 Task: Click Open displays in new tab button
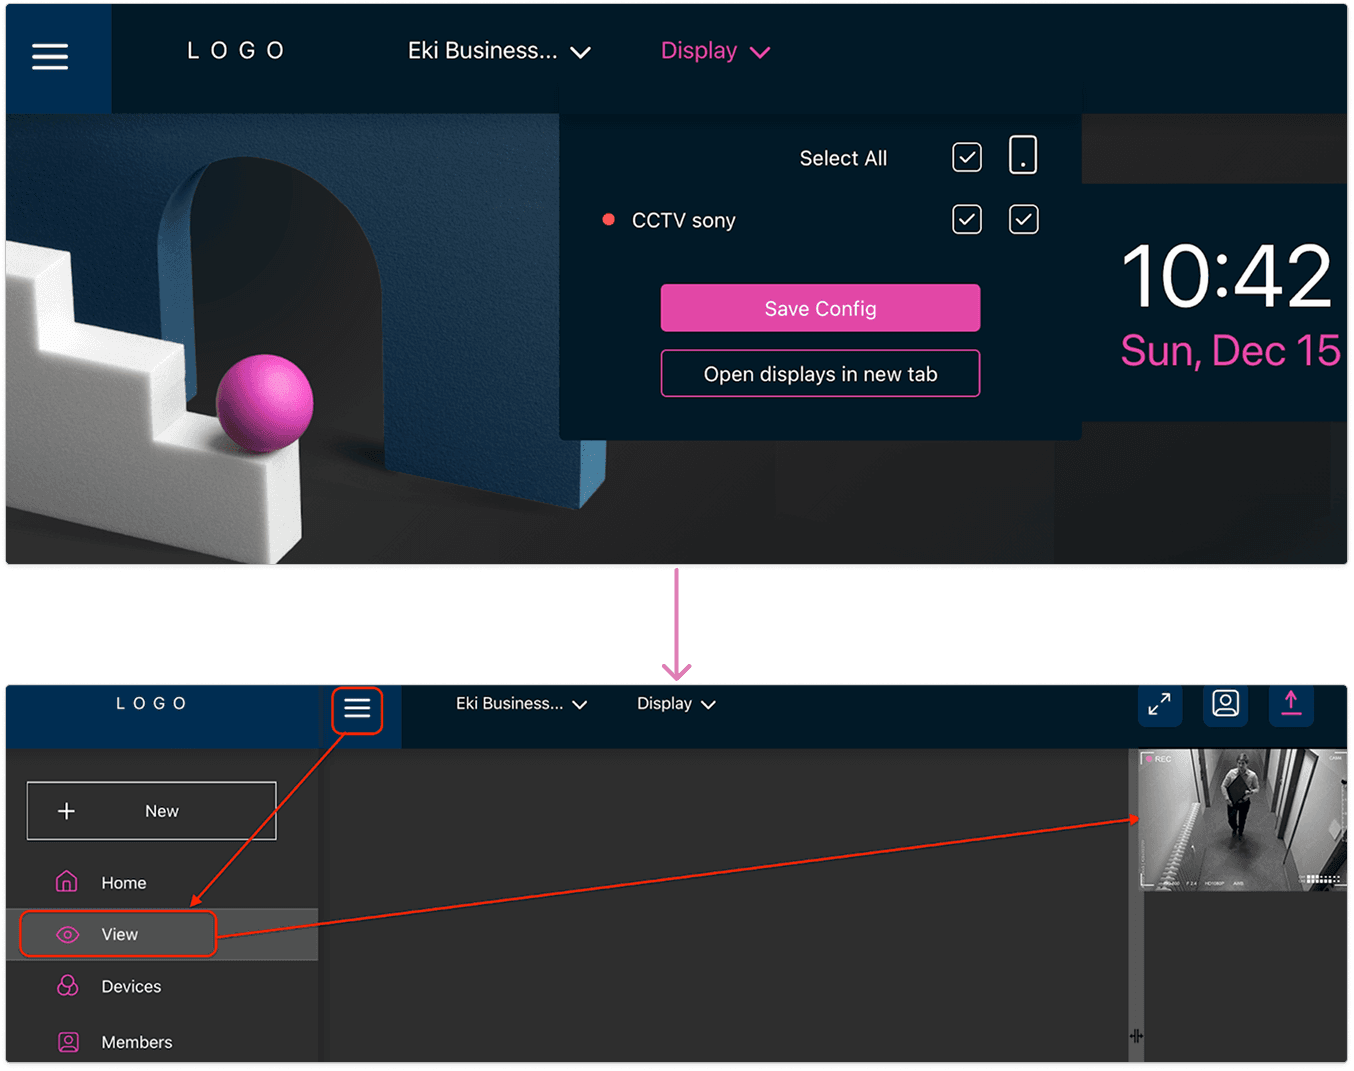(x=820, y=374)
